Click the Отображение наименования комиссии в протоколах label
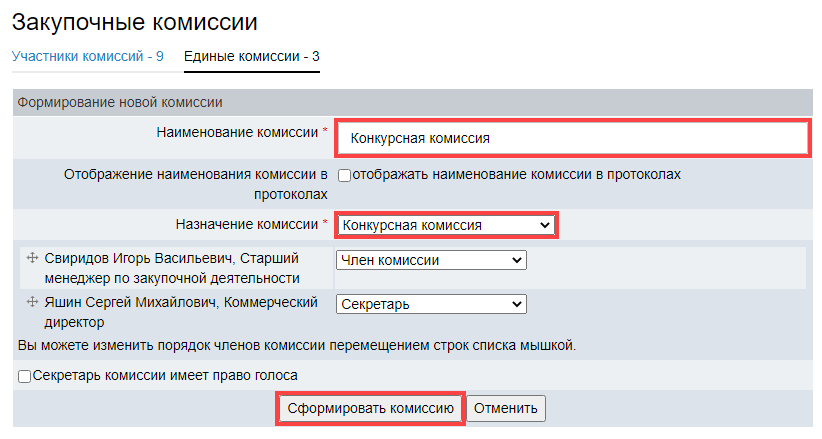This screenshot has height=439, width=822. tap(195, 183)
